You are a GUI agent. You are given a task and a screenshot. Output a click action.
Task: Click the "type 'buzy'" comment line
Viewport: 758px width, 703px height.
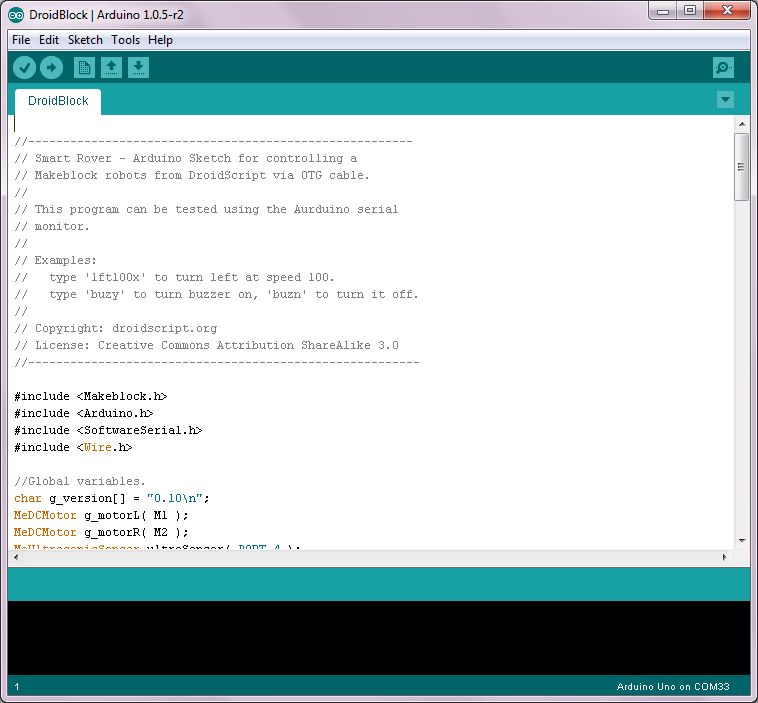click(216, 294)
